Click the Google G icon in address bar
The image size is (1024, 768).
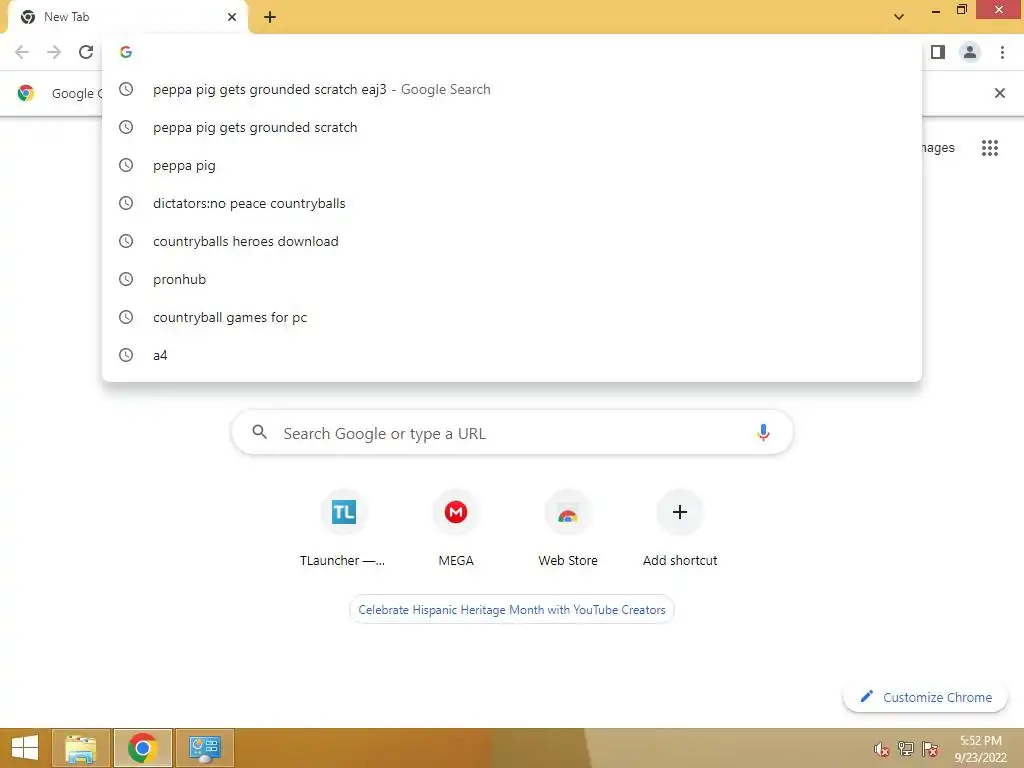point(126,52)
